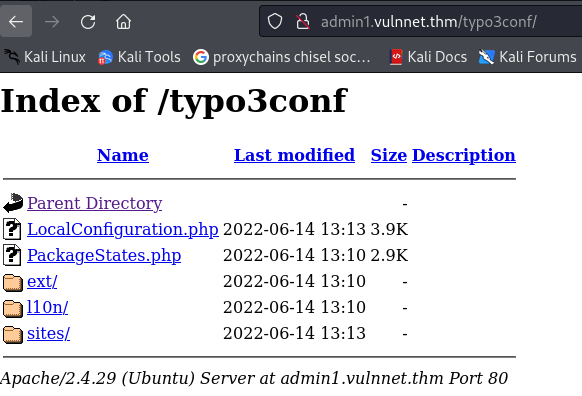Click the Kali Docs bookmark favicon
The image size is (582, 396).
(396, 57)
